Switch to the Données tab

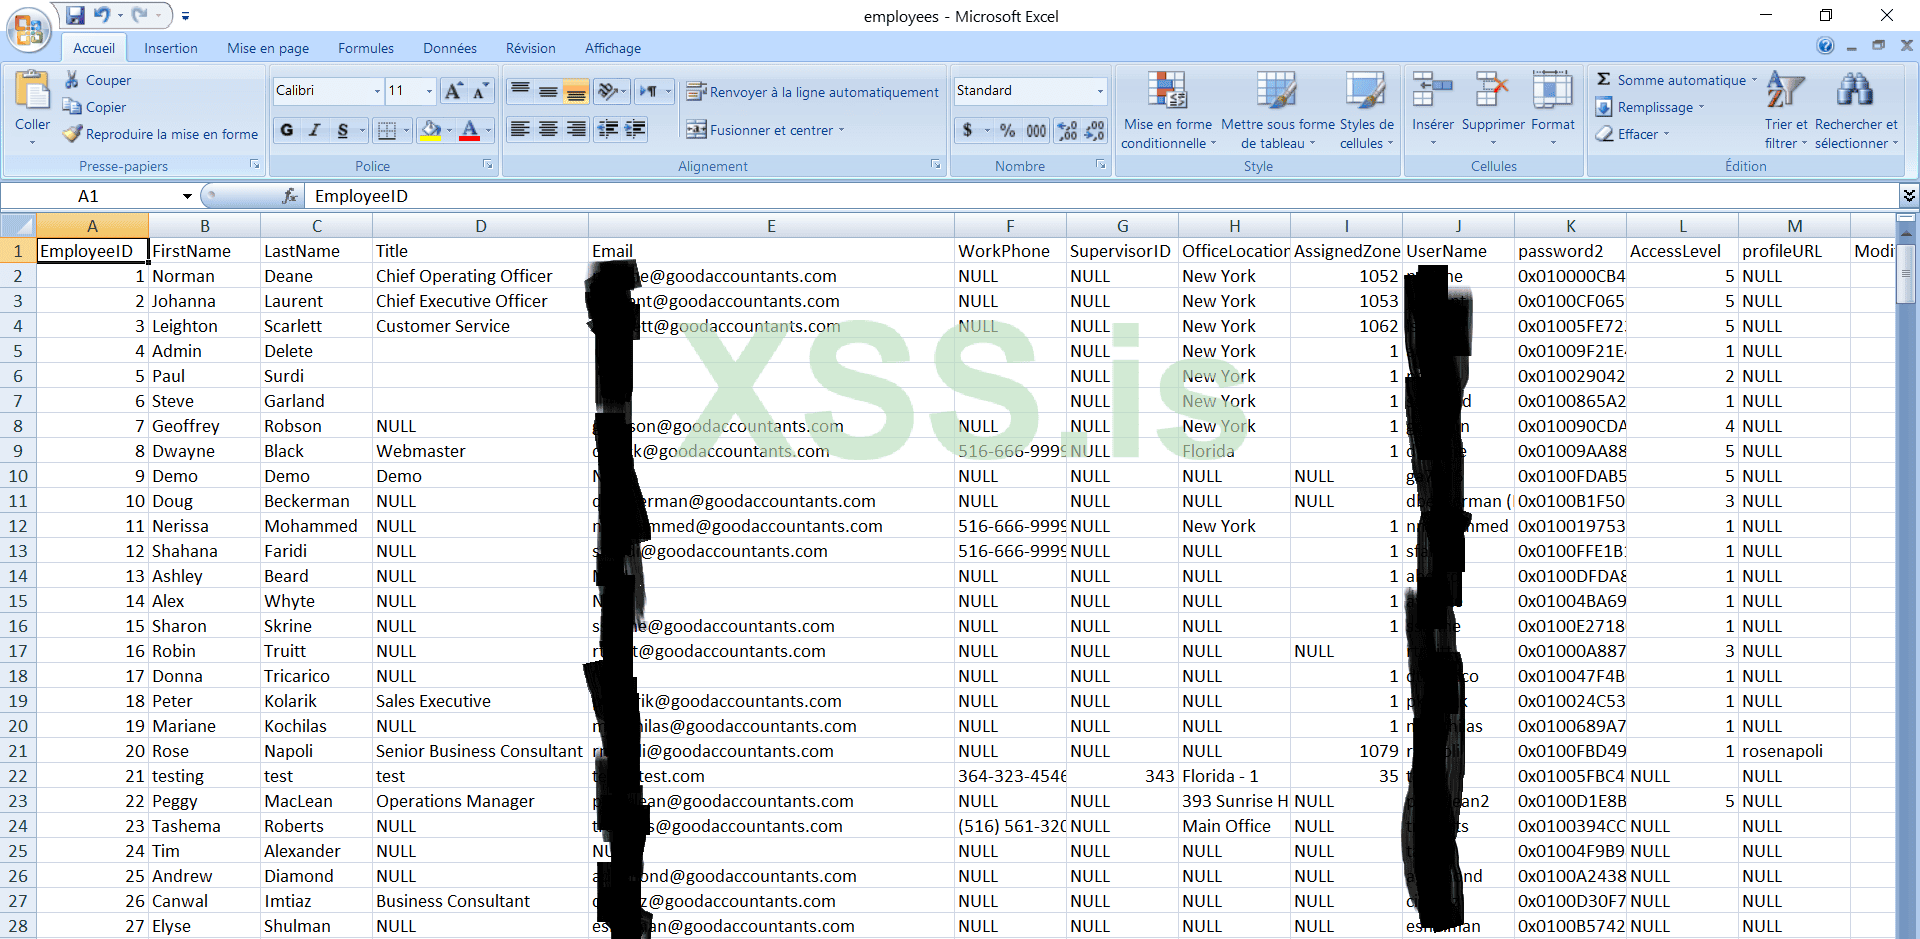pos(450,48)
